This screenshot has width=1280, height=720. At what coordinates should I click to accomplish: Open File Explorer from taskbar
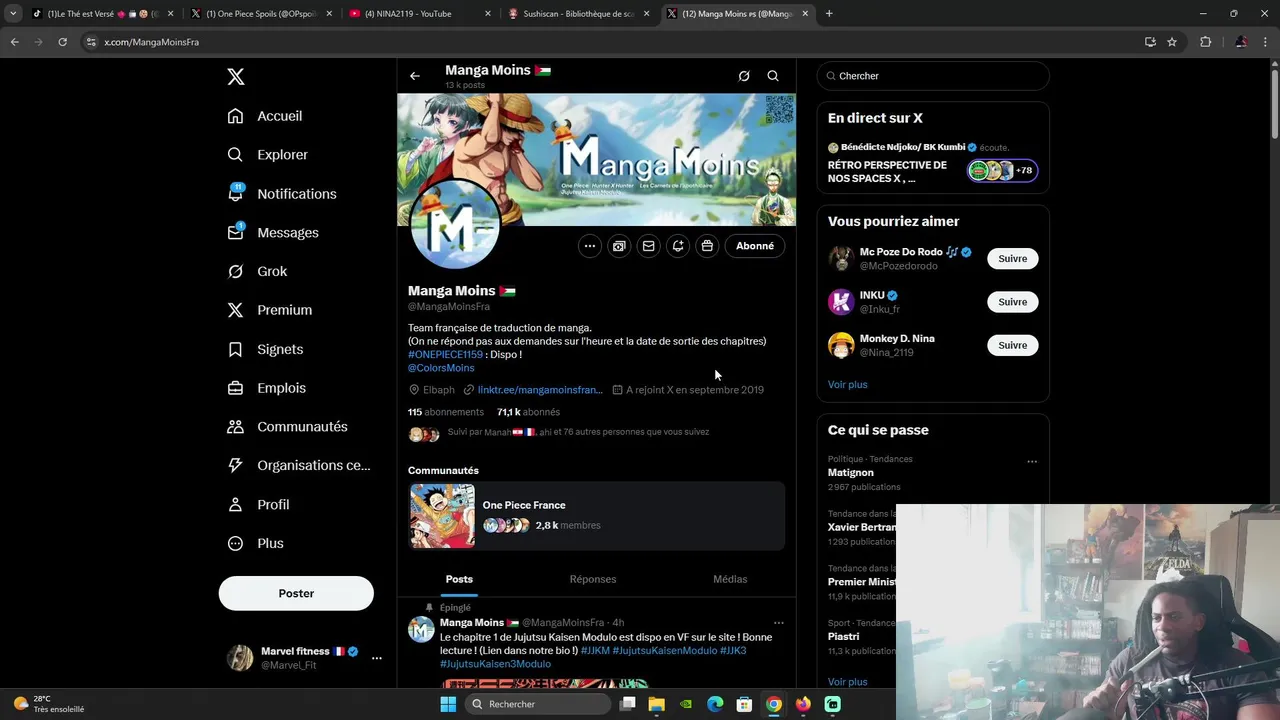tap(657, 704)
